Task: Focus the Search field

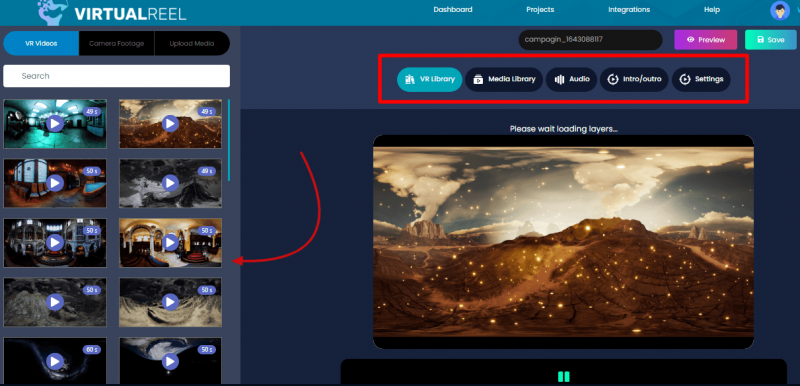Action: point(116,76)
